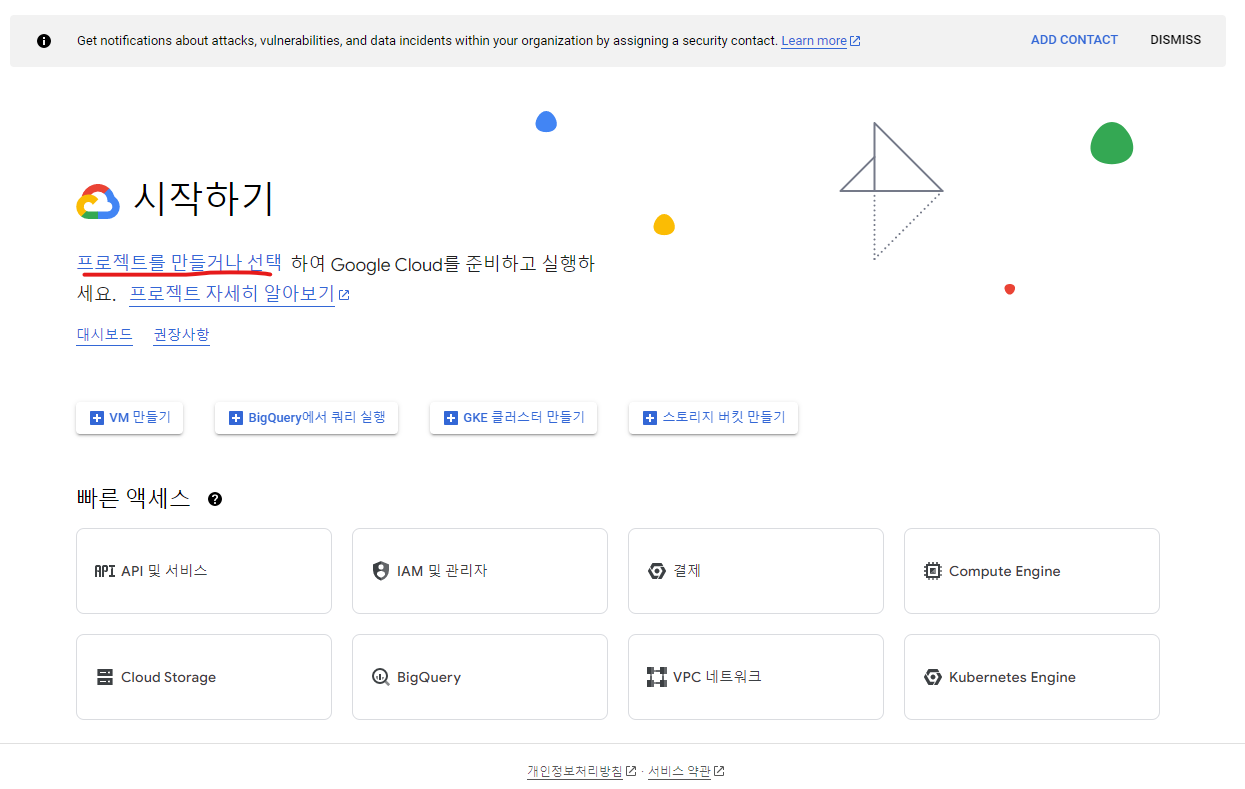Click the Google Cloud logo icon
The width and height of the screenshot is (1245, 789).
[98, 202]
